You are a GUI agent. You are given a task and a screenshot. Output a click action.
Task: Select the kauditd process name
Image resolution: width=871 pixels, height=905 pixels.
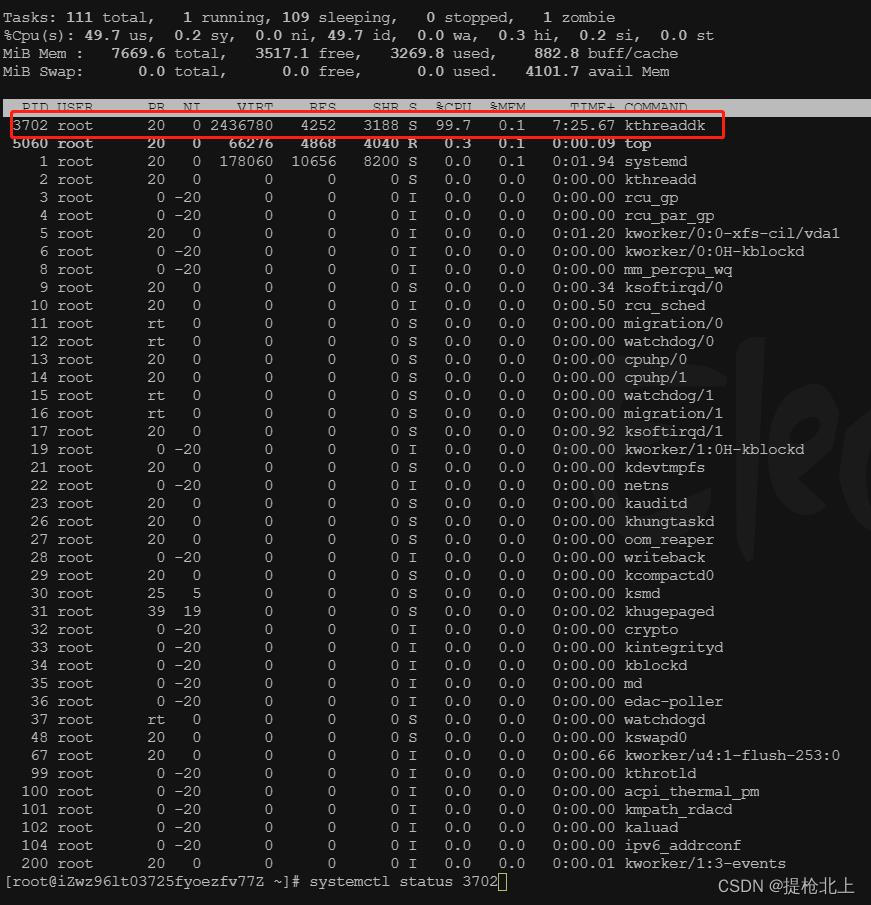click(x=656, y=503)
